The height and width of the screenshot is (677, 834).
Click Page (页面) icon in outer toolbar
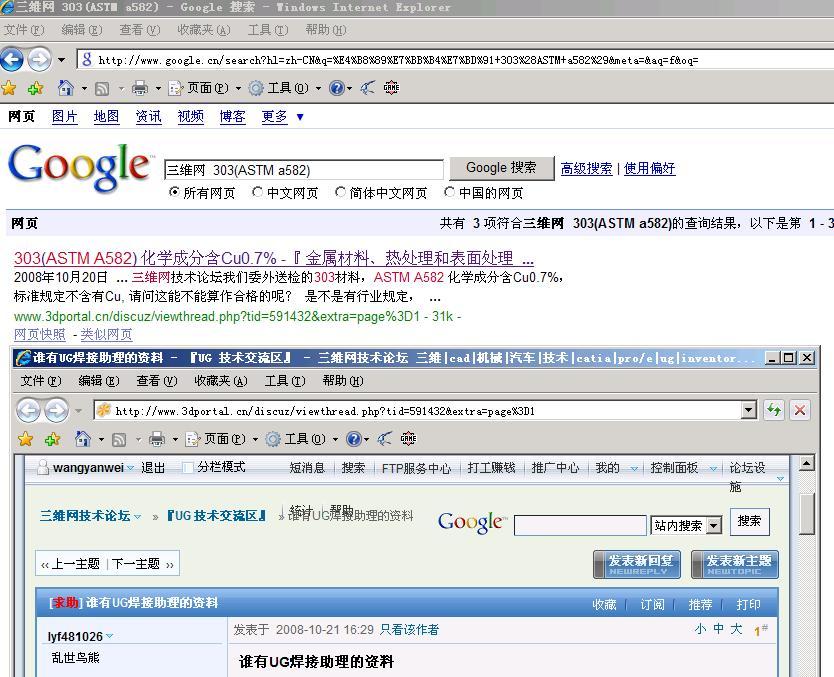pyautogui.click(x=176, y=88)
